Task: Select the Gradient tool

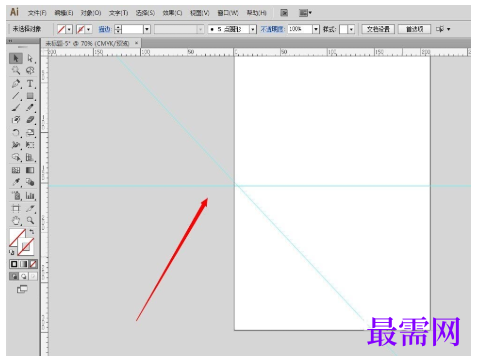Action: [x=30, y=170]
